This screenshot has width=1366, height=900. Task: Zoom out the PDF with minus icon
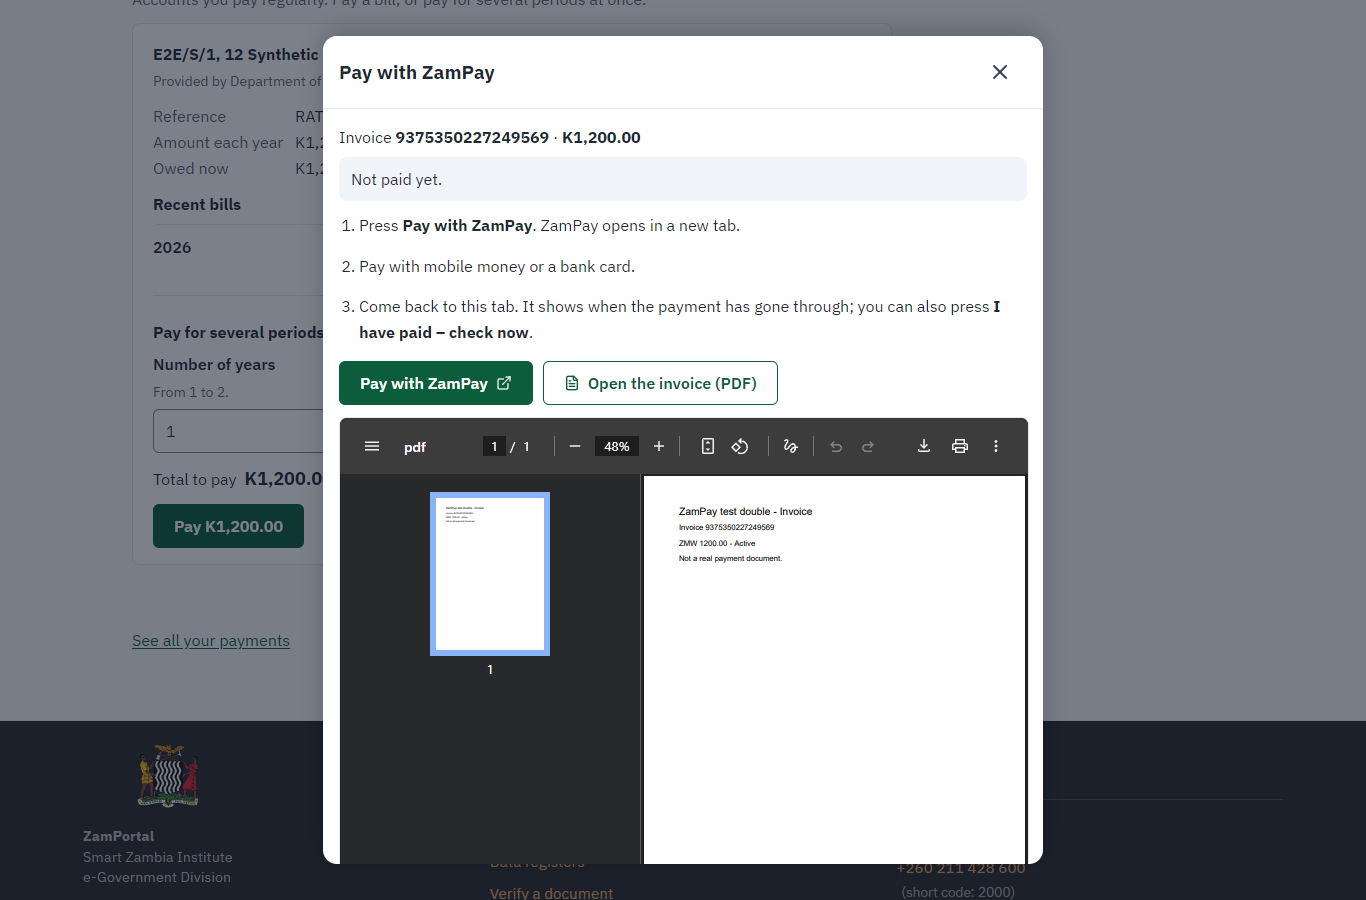[575, 446]
